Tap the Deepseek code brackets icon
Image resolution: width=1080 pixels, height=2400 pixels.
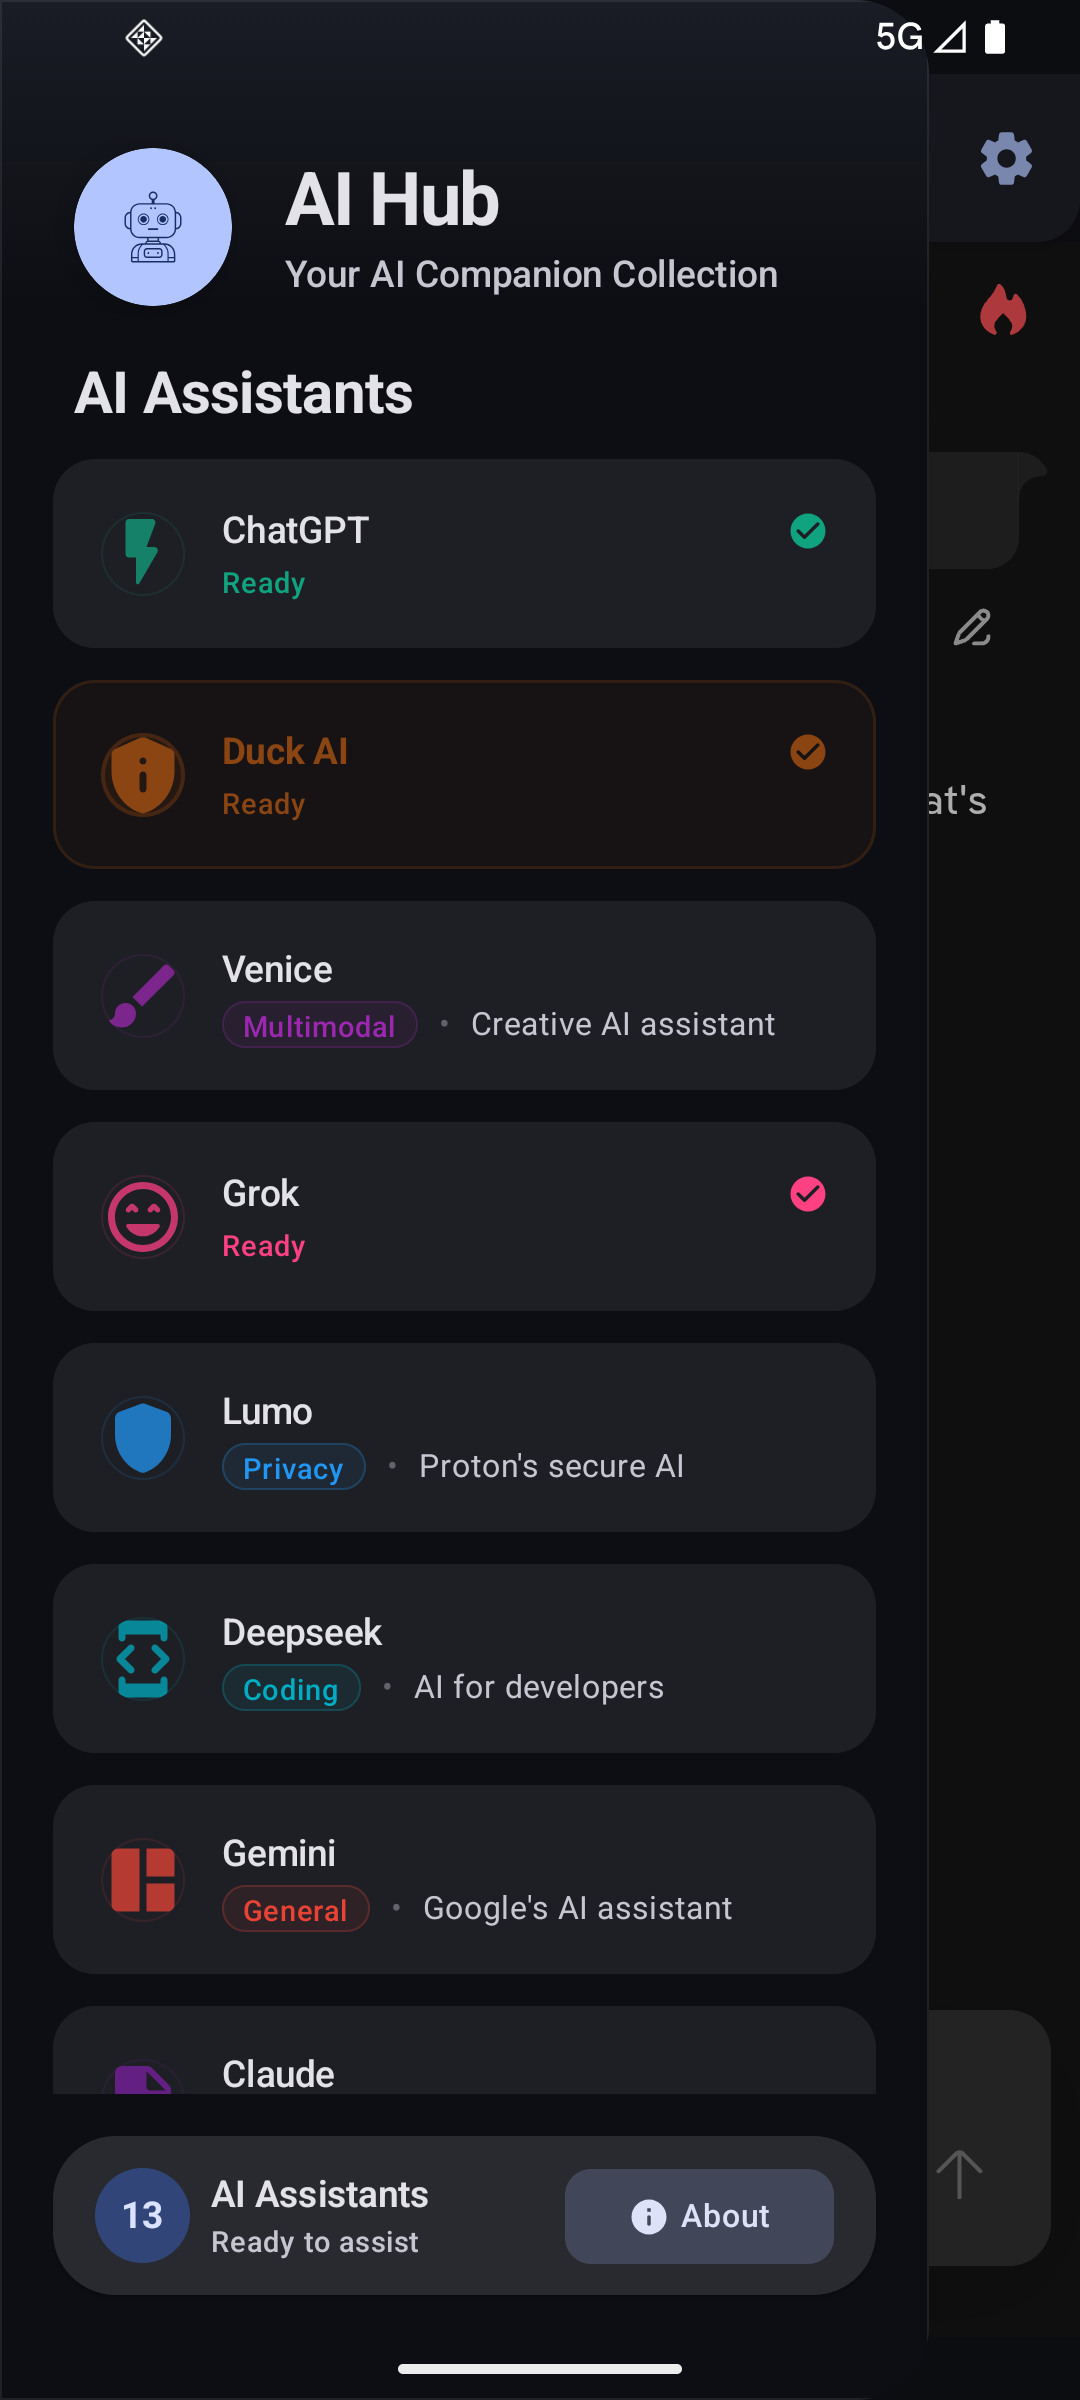[143, 1659]
